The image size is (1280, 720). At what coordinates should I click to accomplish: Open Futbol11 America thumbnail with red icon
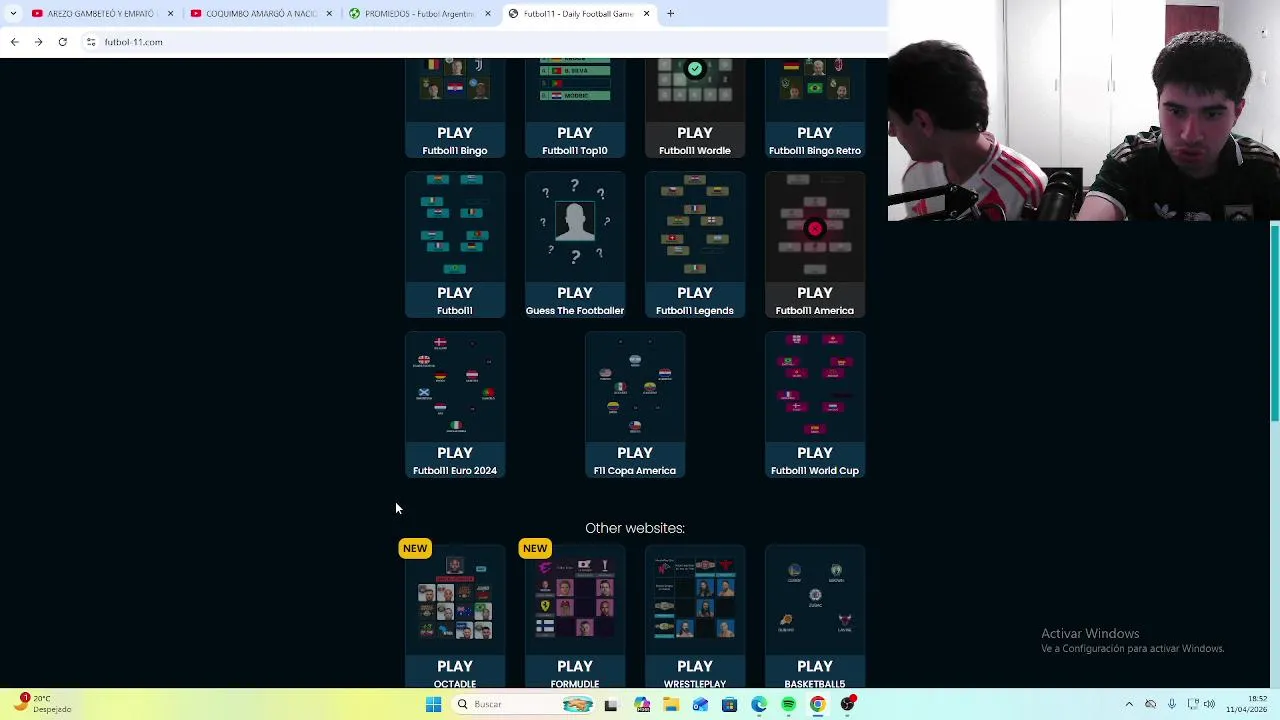click(x=814, y=225)
